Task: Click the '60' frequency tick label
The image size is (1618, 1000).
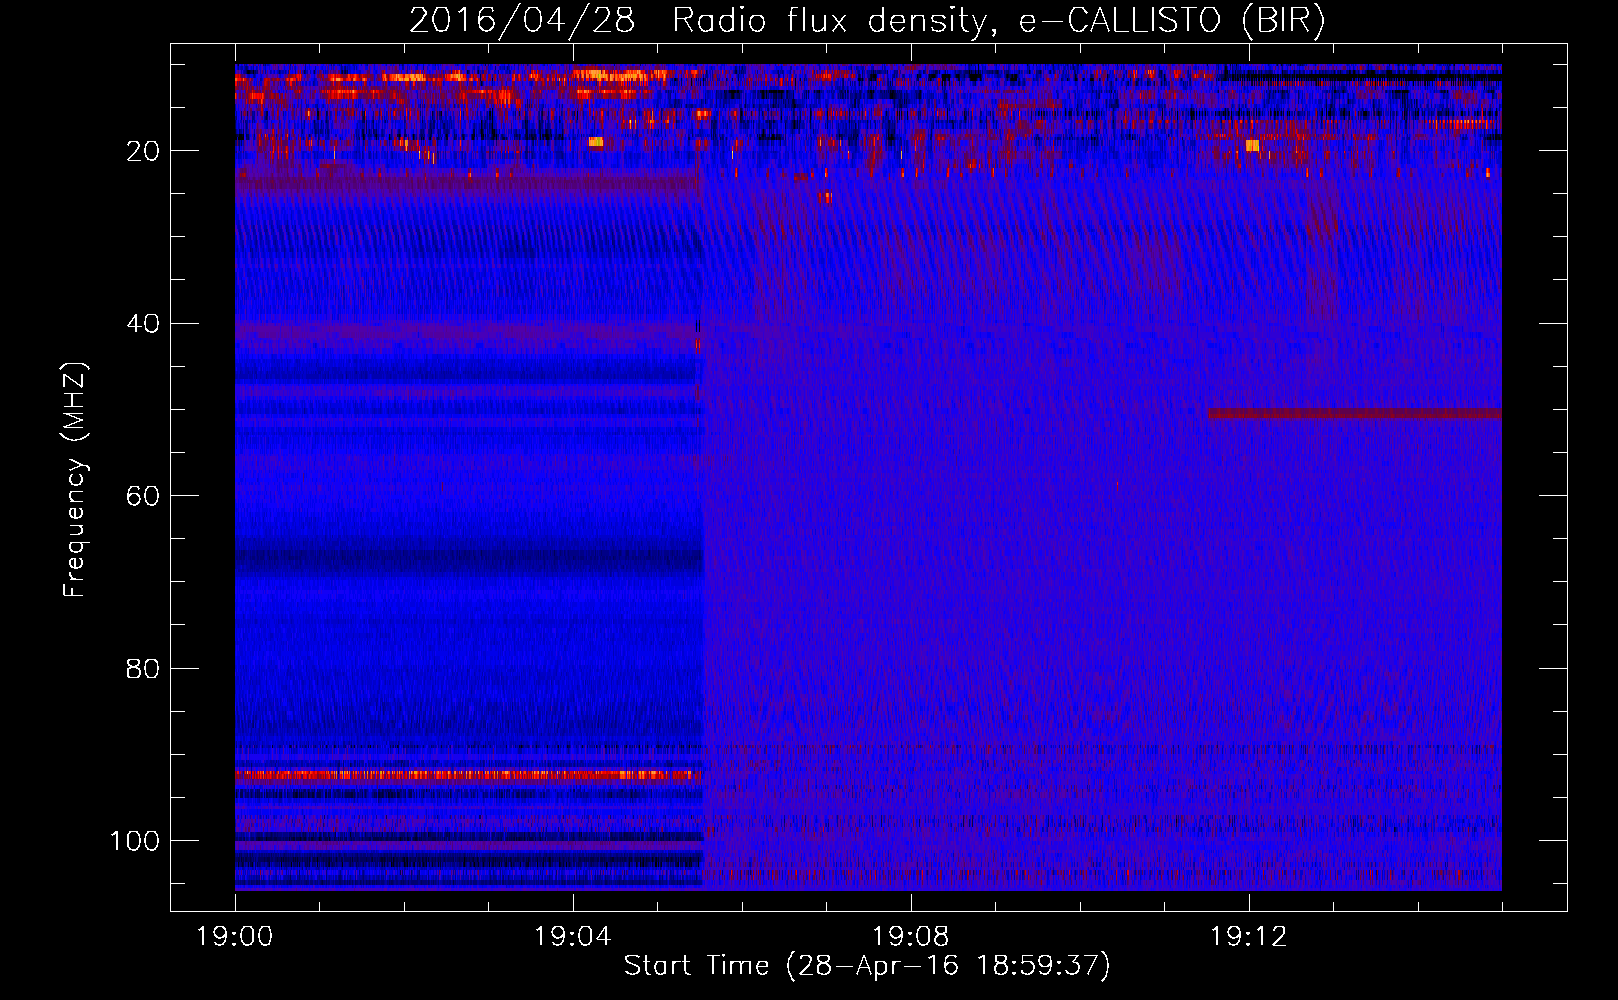Action: click(x=143, y=496)
